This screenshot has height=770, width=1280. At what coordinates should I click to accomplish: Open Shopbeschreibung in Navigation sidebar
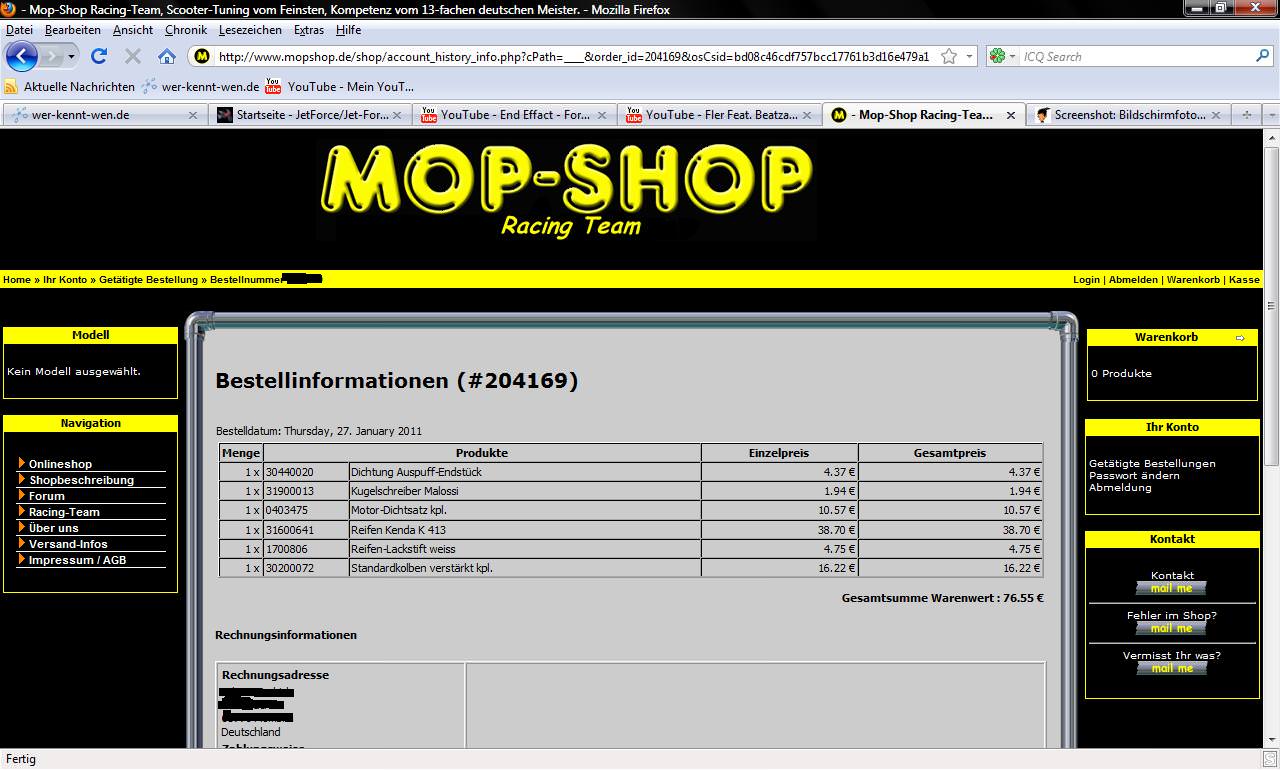tap(81, 480)
